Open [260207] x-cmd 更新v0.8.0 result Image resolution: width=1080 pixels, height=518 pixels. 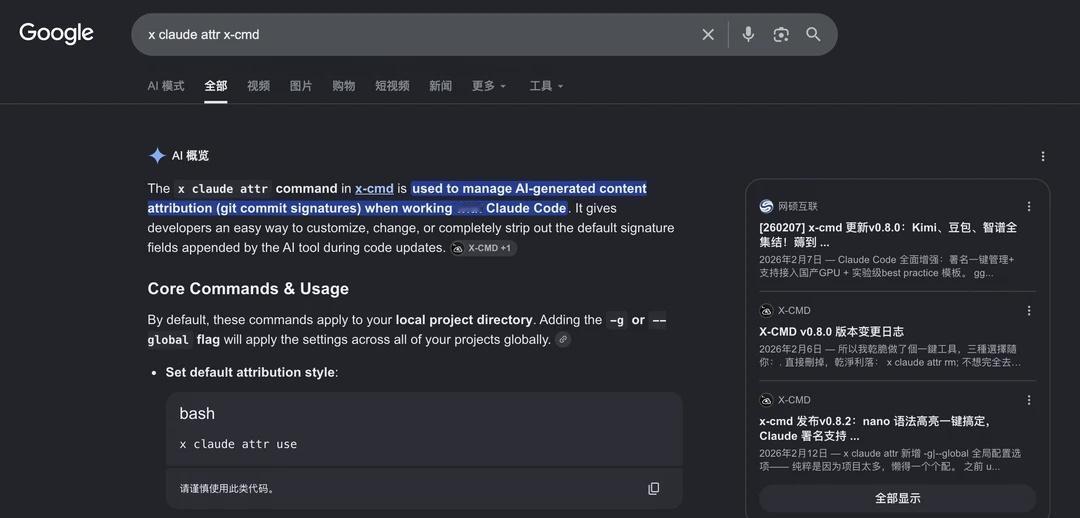(888, 235)
